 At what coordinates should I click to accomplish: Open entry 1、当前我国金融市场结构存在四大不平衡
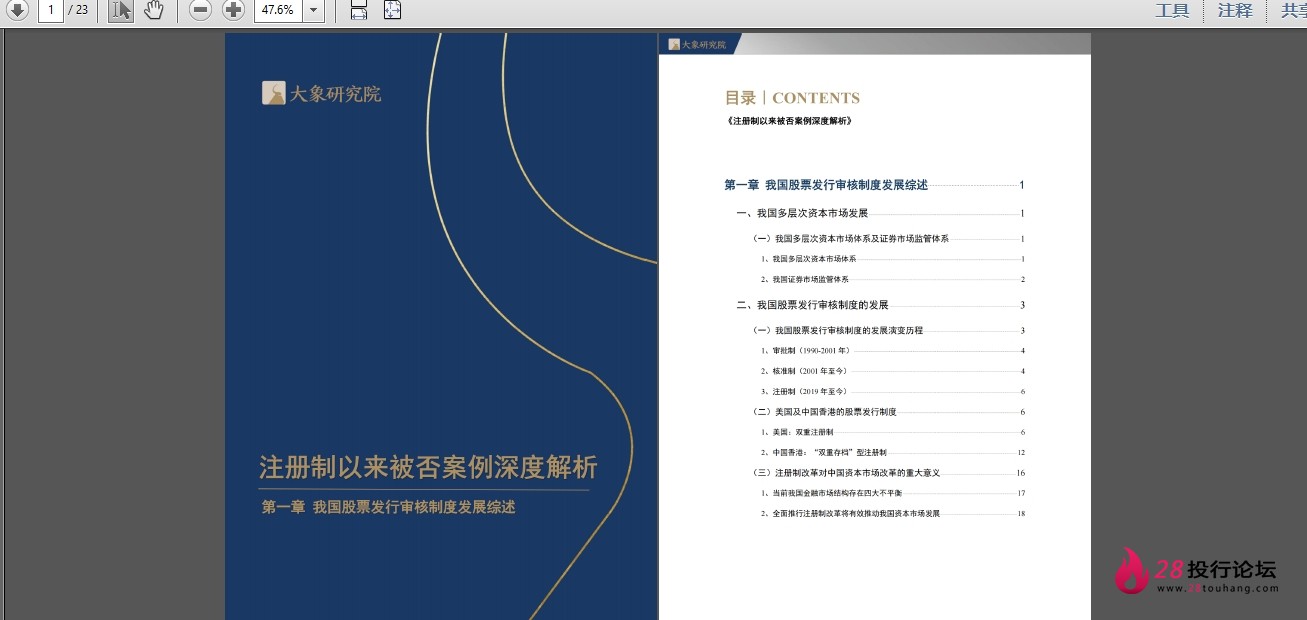[x=892, y=493]
